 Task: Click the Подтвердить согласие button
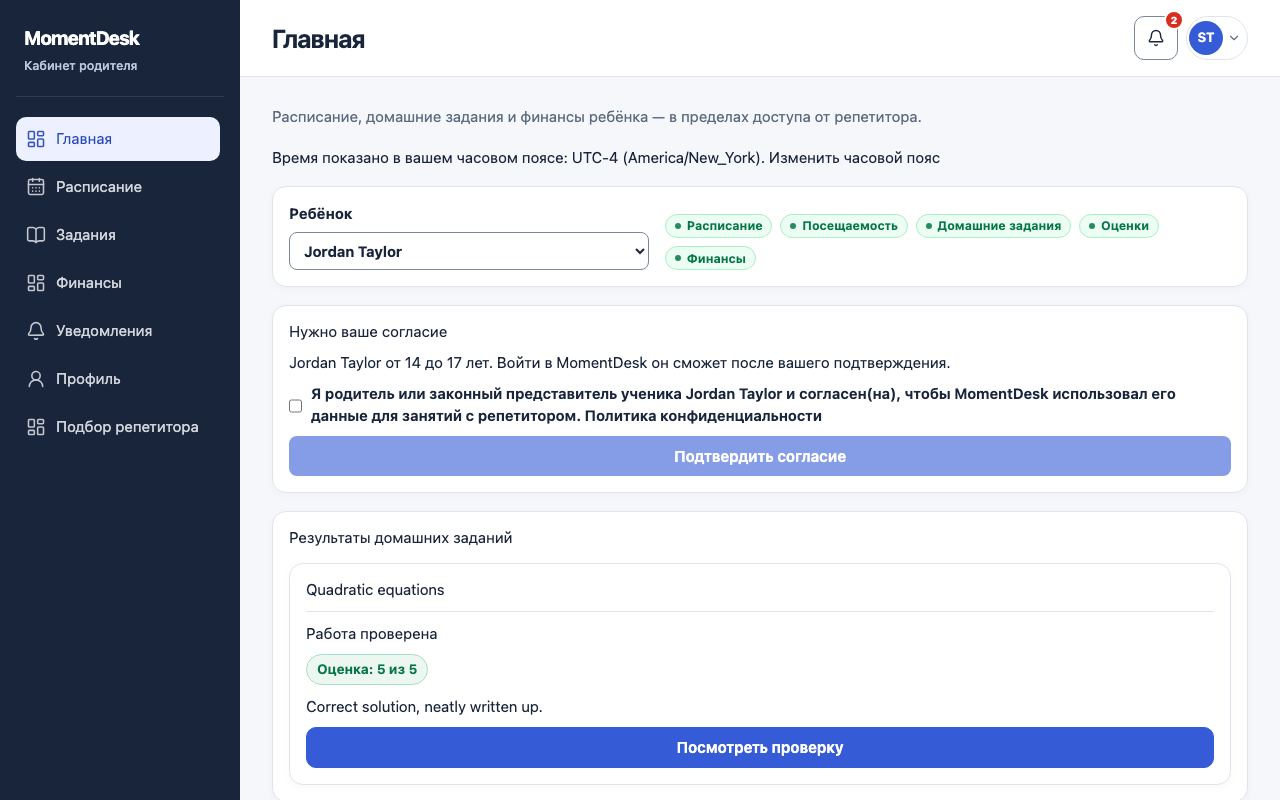pos(760,456)
